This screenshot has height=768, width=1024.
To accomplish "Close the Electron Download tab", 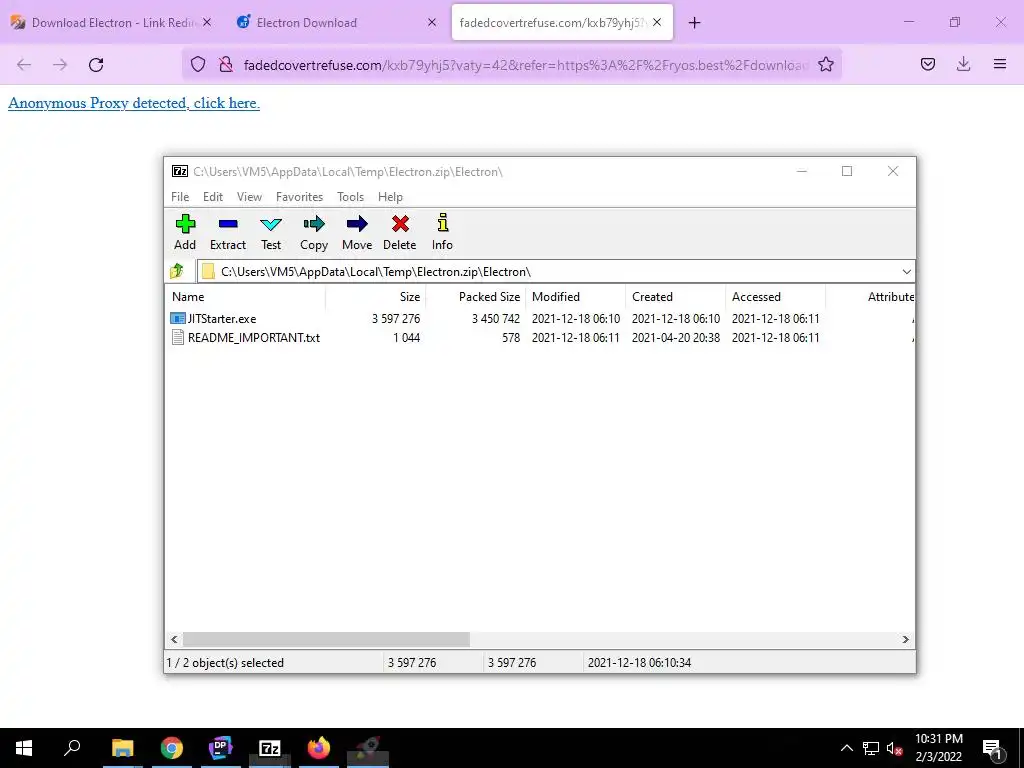I will pyautogui.click(x=432, y=22).
